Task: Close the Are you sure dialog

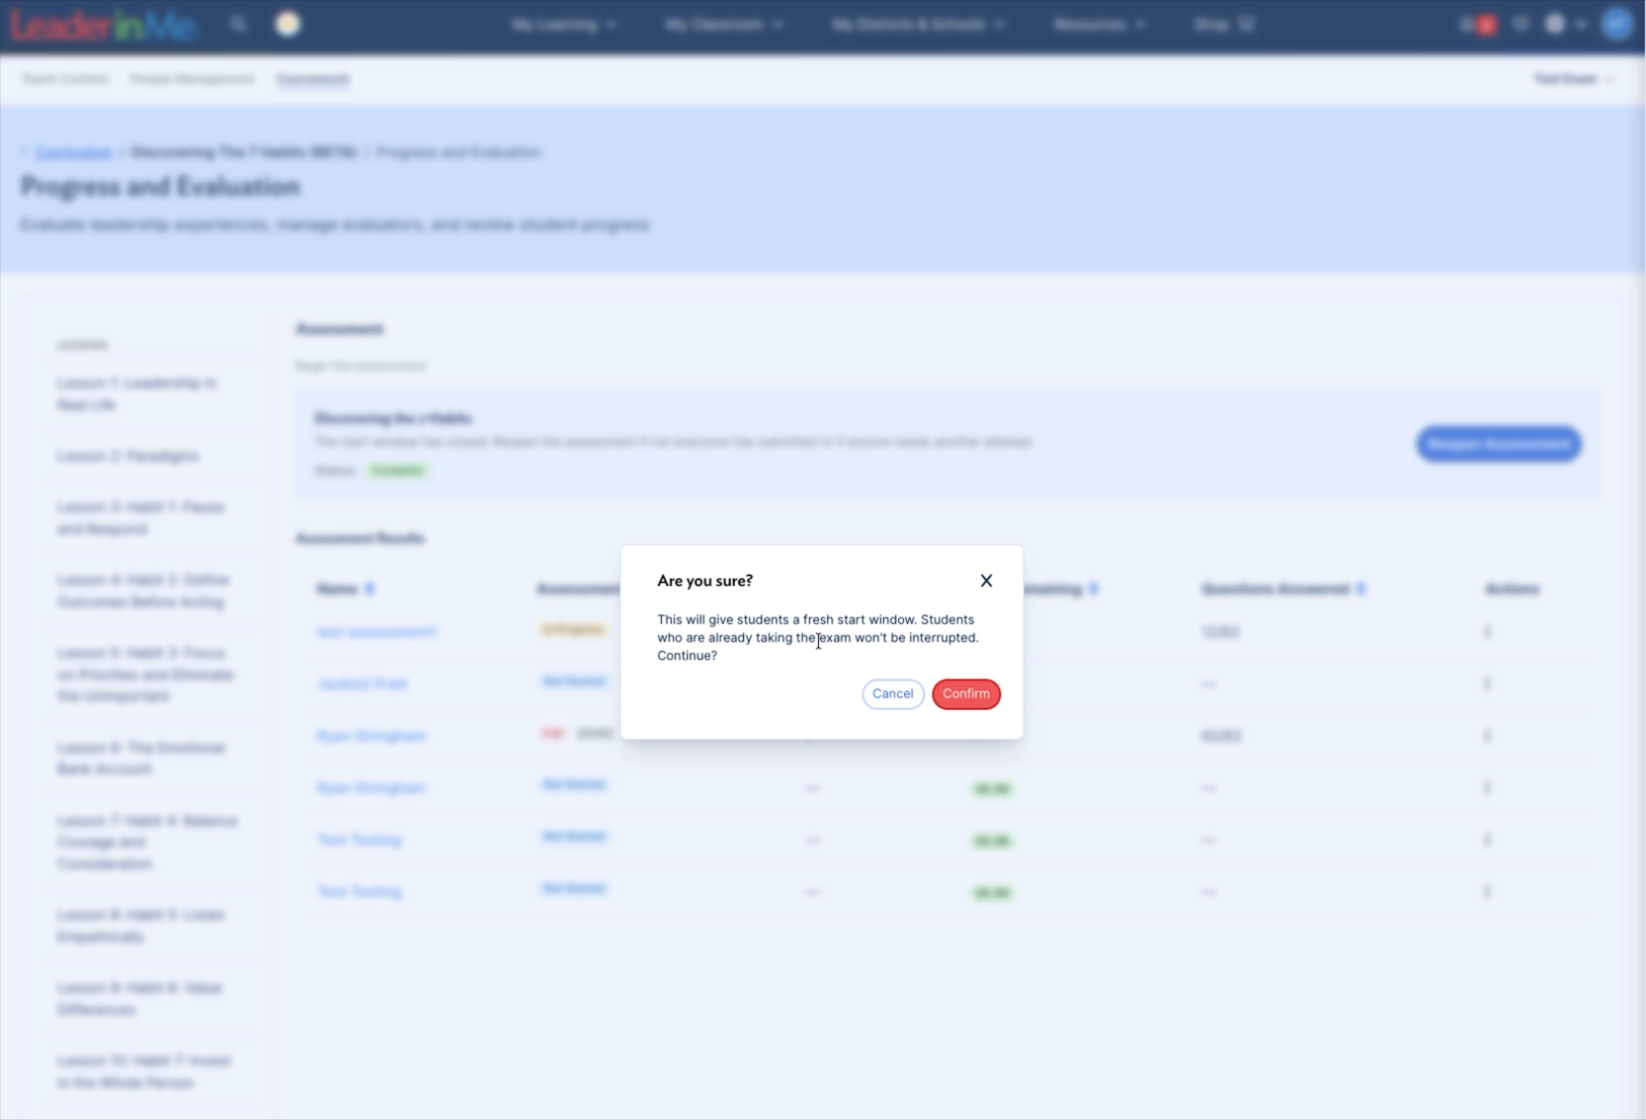Action: 986,581
